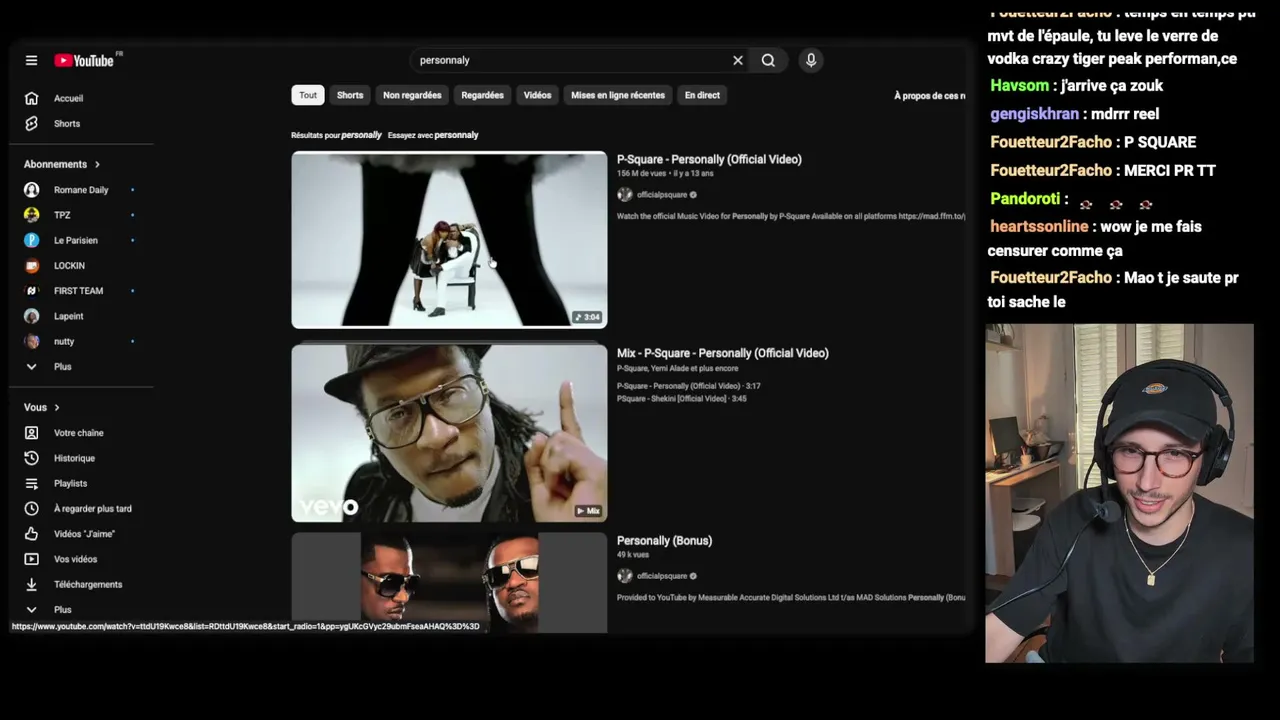1280x720 pixels.
Task: Open À regarder plus tard
Action: [92, 508]
